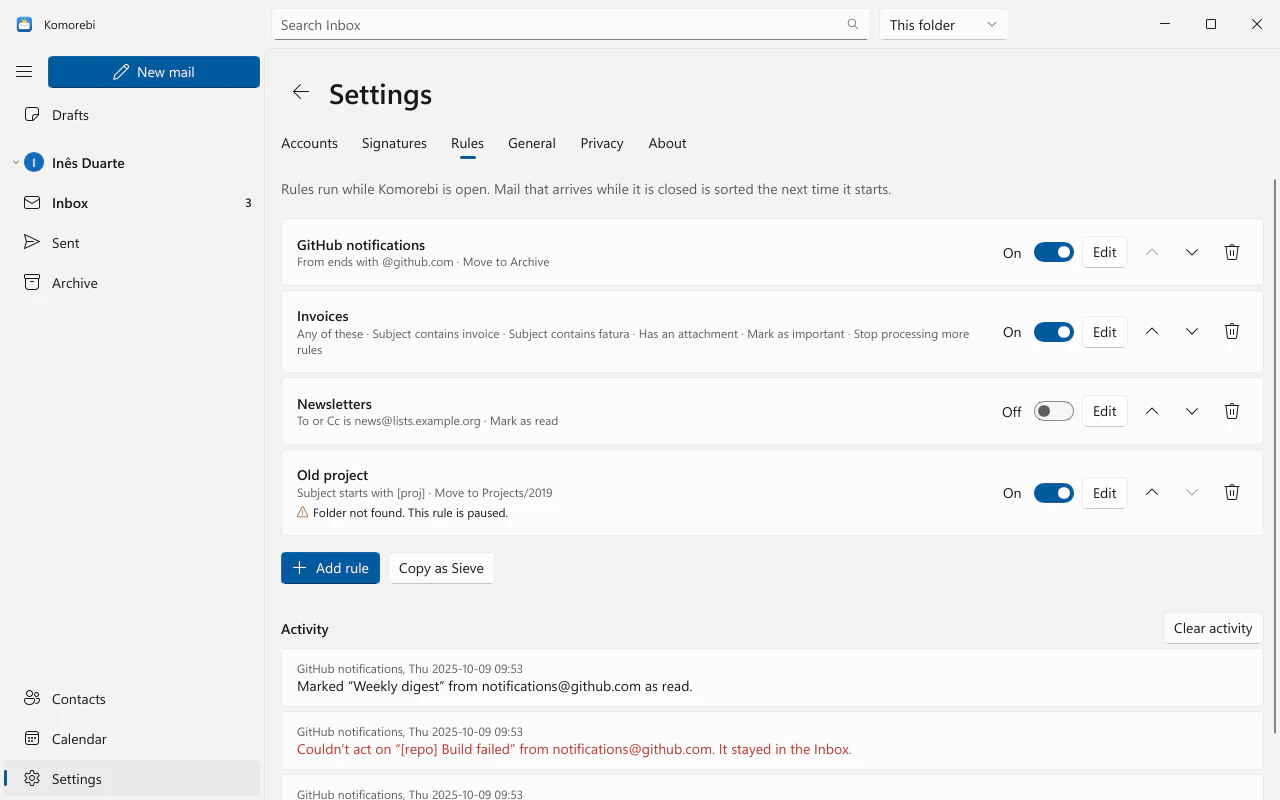Delete the Old project rule
Image resolution: width=1280 pixels, height=800 pixels.
pos(1232,493)
